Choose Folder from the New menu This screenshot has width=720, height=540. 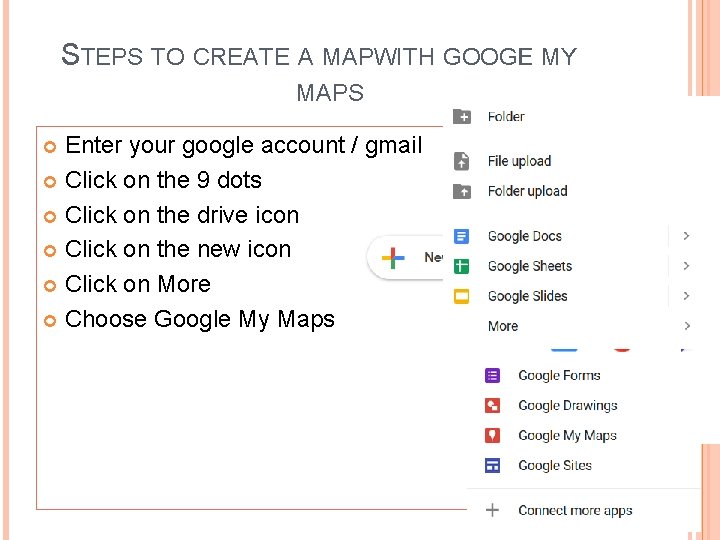[506, 117]
